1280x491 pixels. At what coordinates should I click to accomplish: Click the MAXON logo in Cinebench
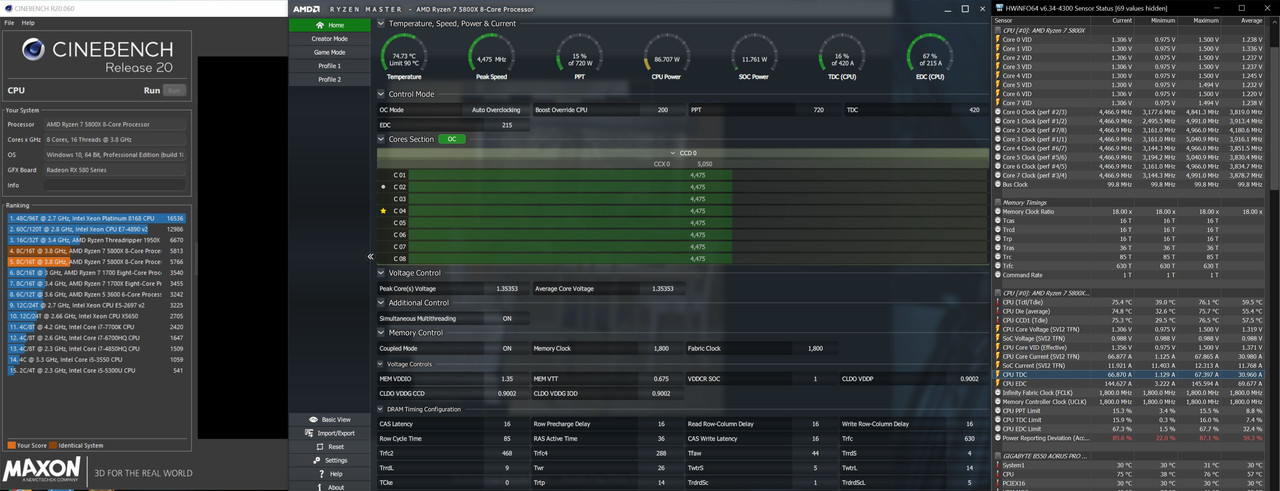click(x=42, y=471)
